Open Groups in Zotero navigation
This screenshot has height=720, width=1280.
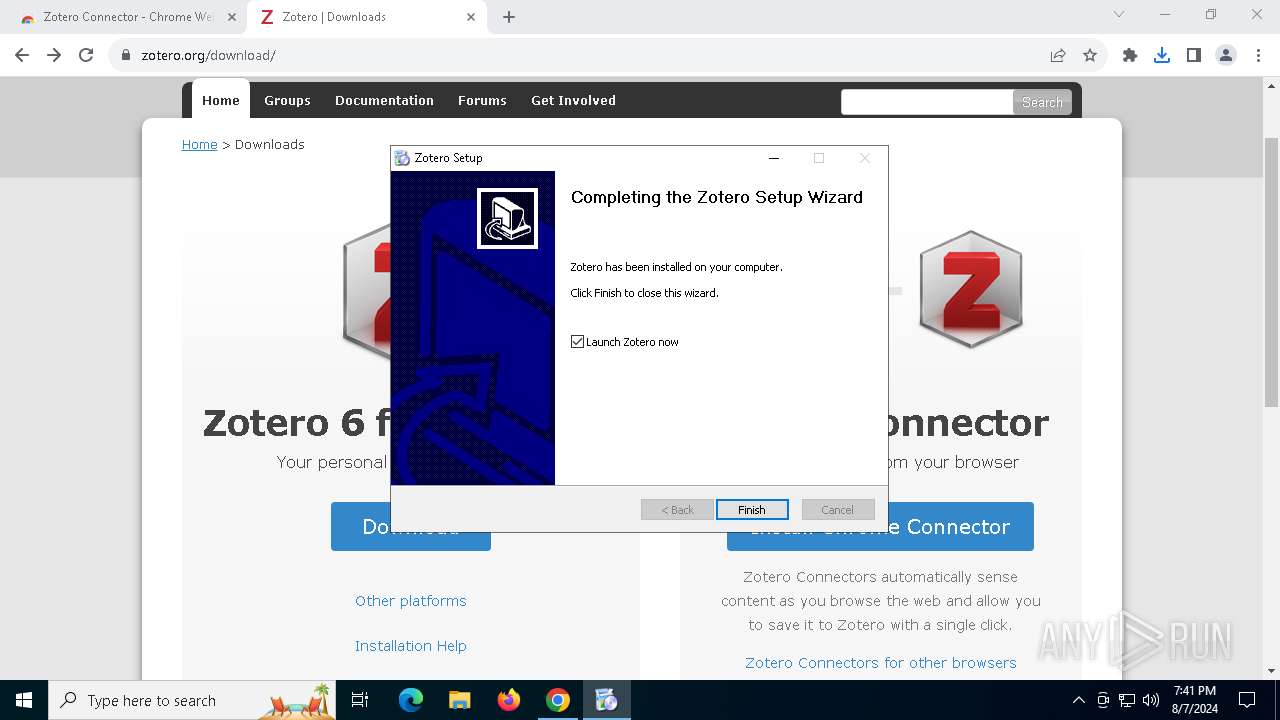(287, 100)
